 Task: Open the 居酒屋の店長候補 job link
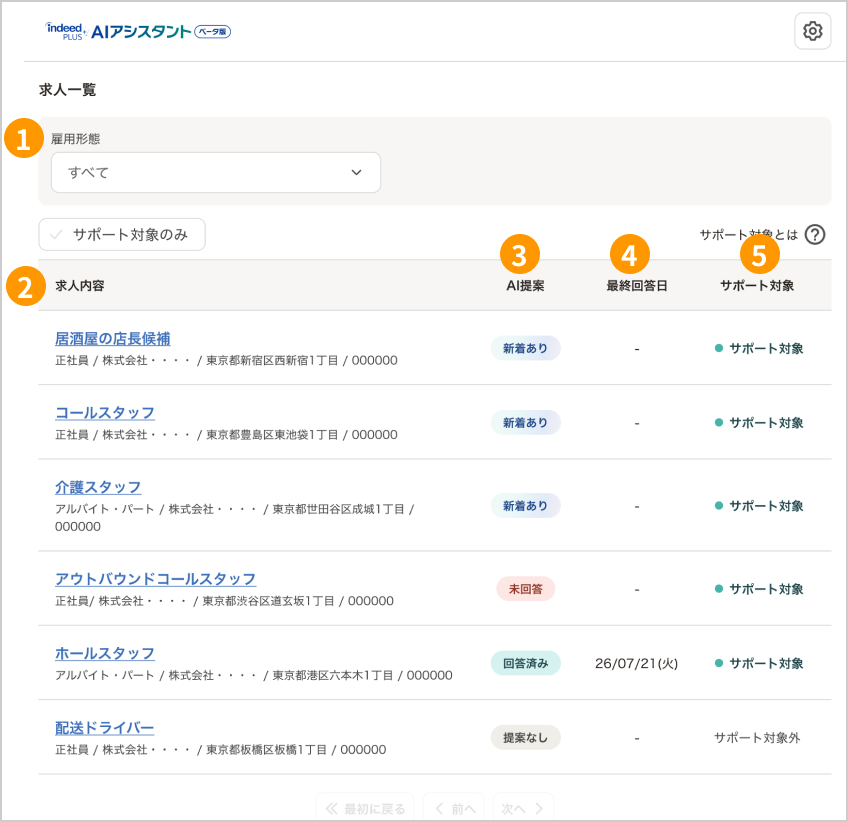[112, 339]
